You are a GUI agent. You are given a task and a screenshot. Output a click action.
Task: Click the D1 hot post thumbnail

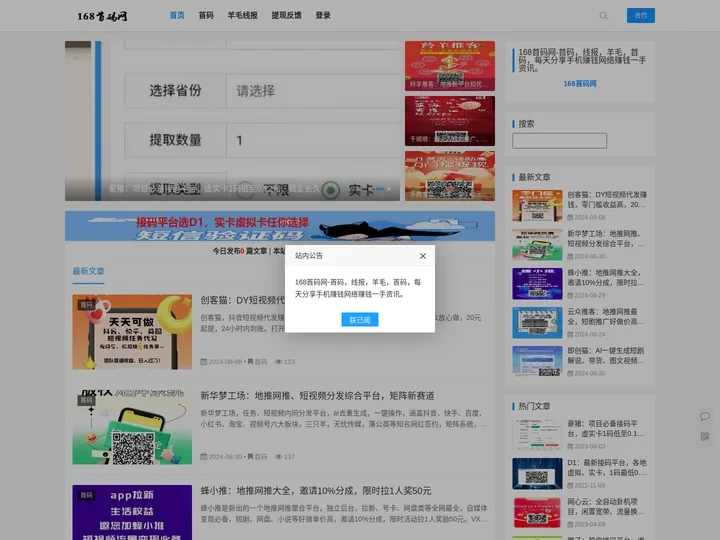click(537, 473)
